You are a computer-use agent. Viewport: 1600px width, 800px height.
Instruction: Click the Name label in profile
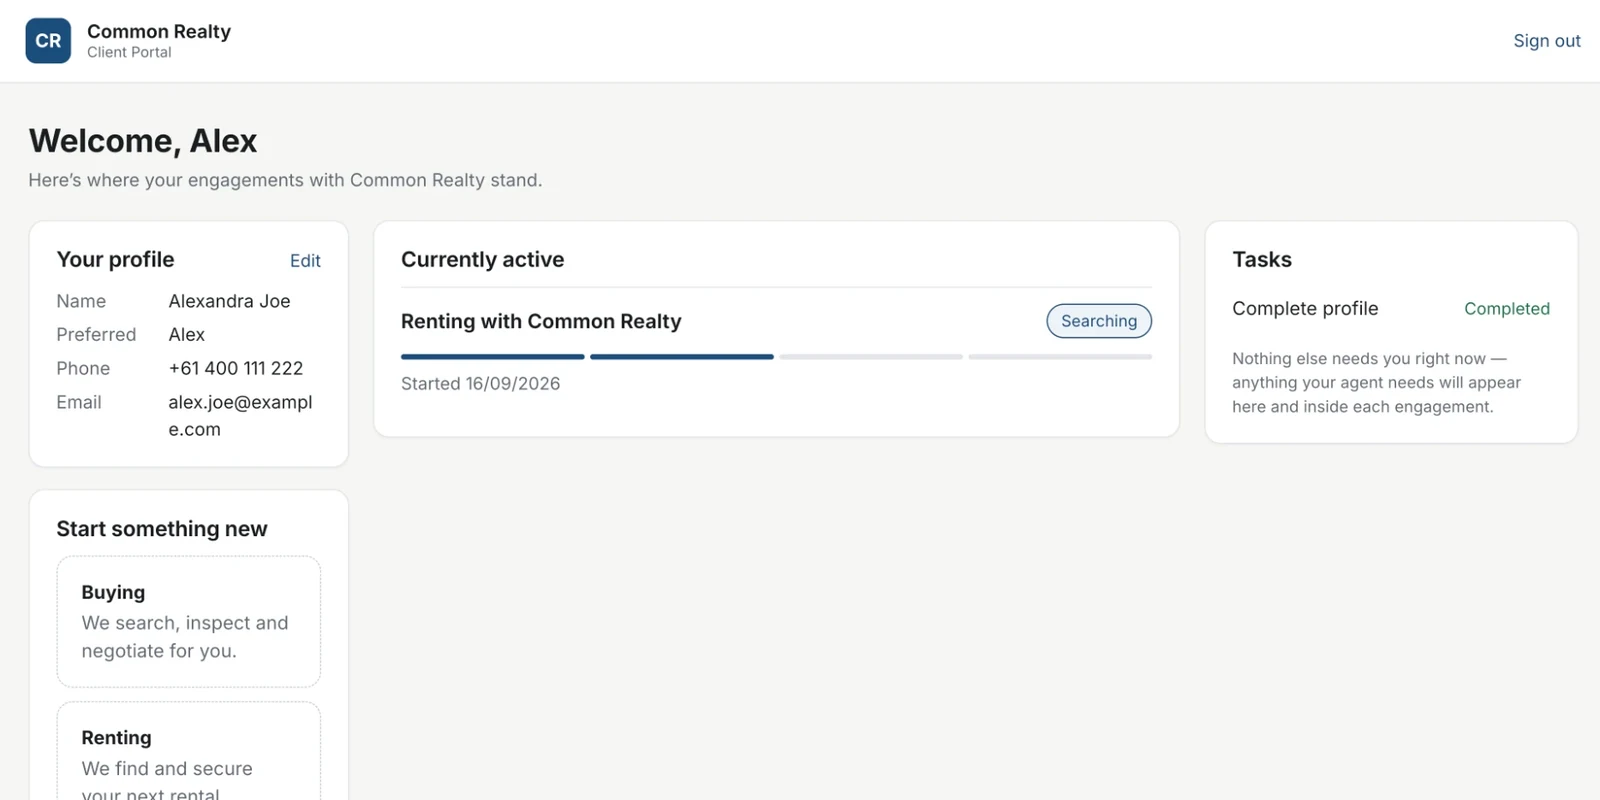[x=81, y=301]
